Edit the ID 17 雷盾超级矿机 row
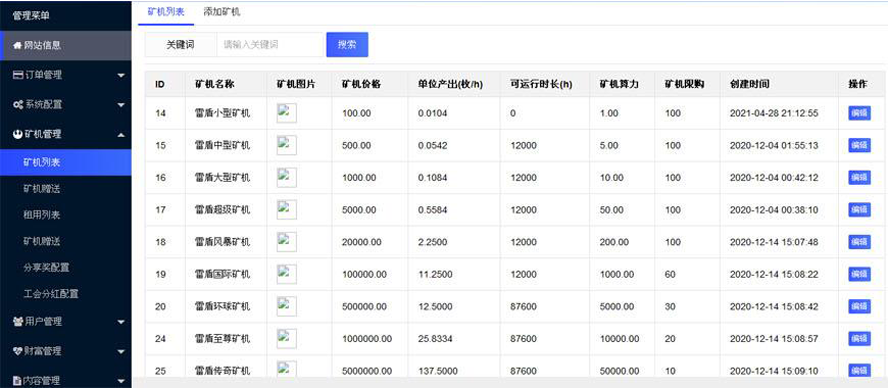This screenshot has height=388, width=888. [x=859, y=210]
